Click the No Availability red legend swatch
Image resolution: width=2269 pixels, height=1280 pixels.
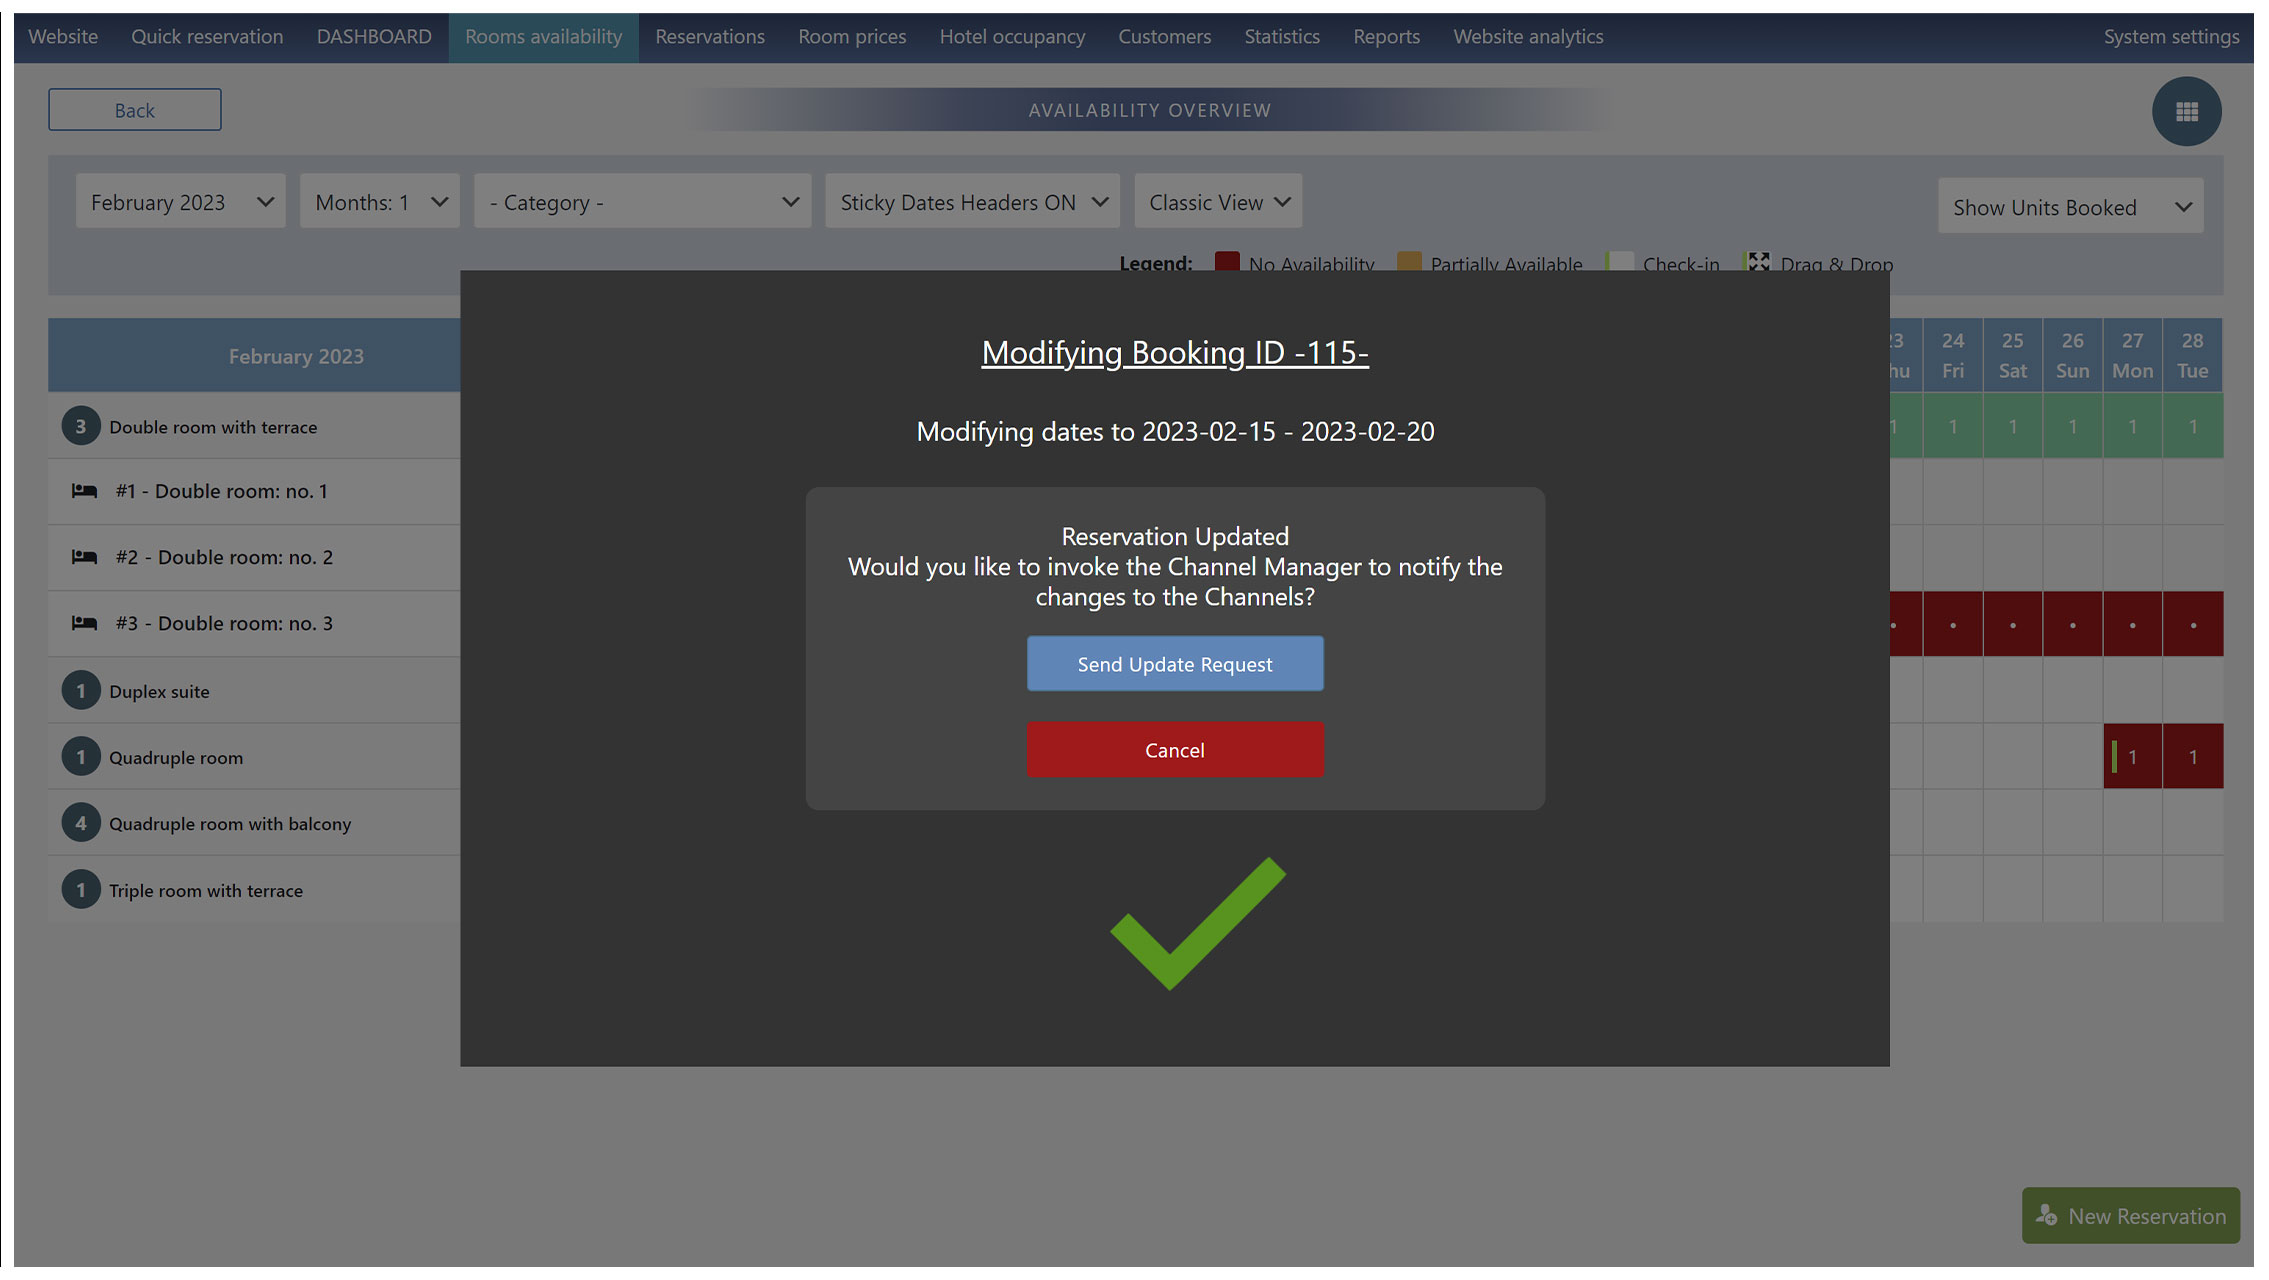[x=1227, y=262]
